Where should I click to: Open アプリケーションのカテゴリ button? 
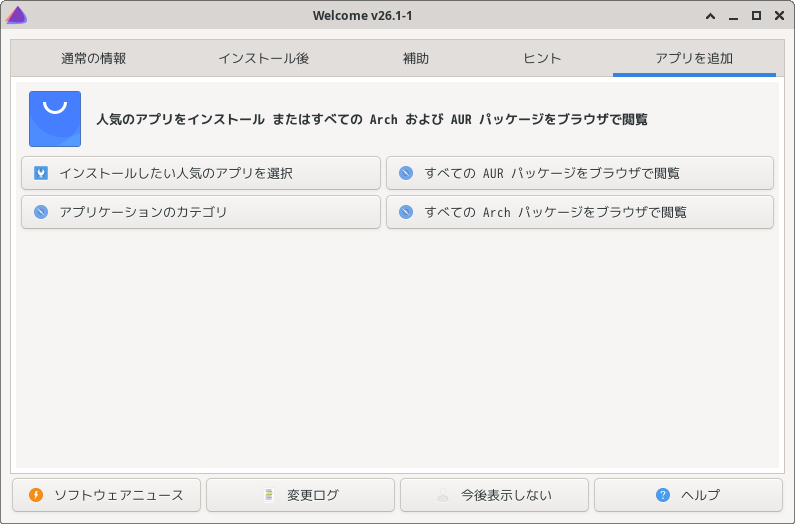pos(201,212)
